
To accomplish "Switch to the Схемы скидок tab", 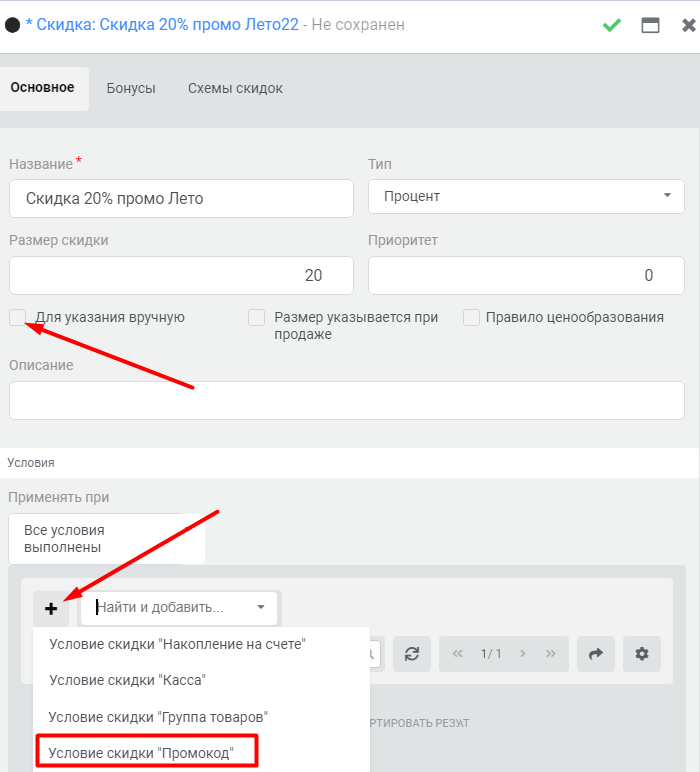I will (235, 88).
